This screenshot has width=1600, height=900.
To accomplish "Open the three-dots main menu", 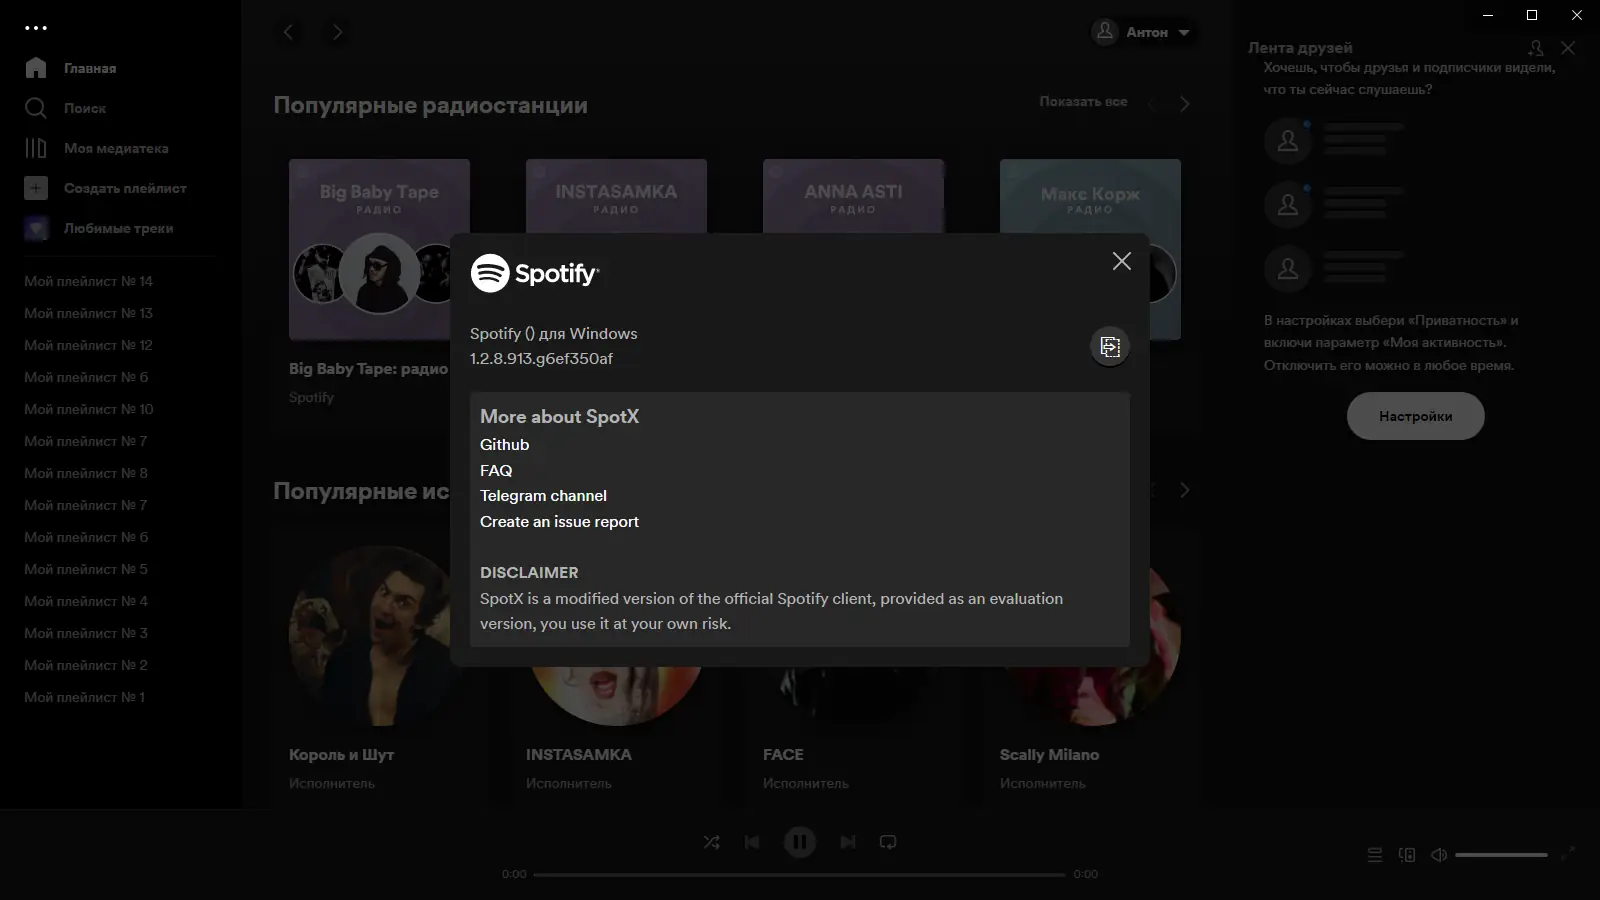I will [x=36, y=28].
